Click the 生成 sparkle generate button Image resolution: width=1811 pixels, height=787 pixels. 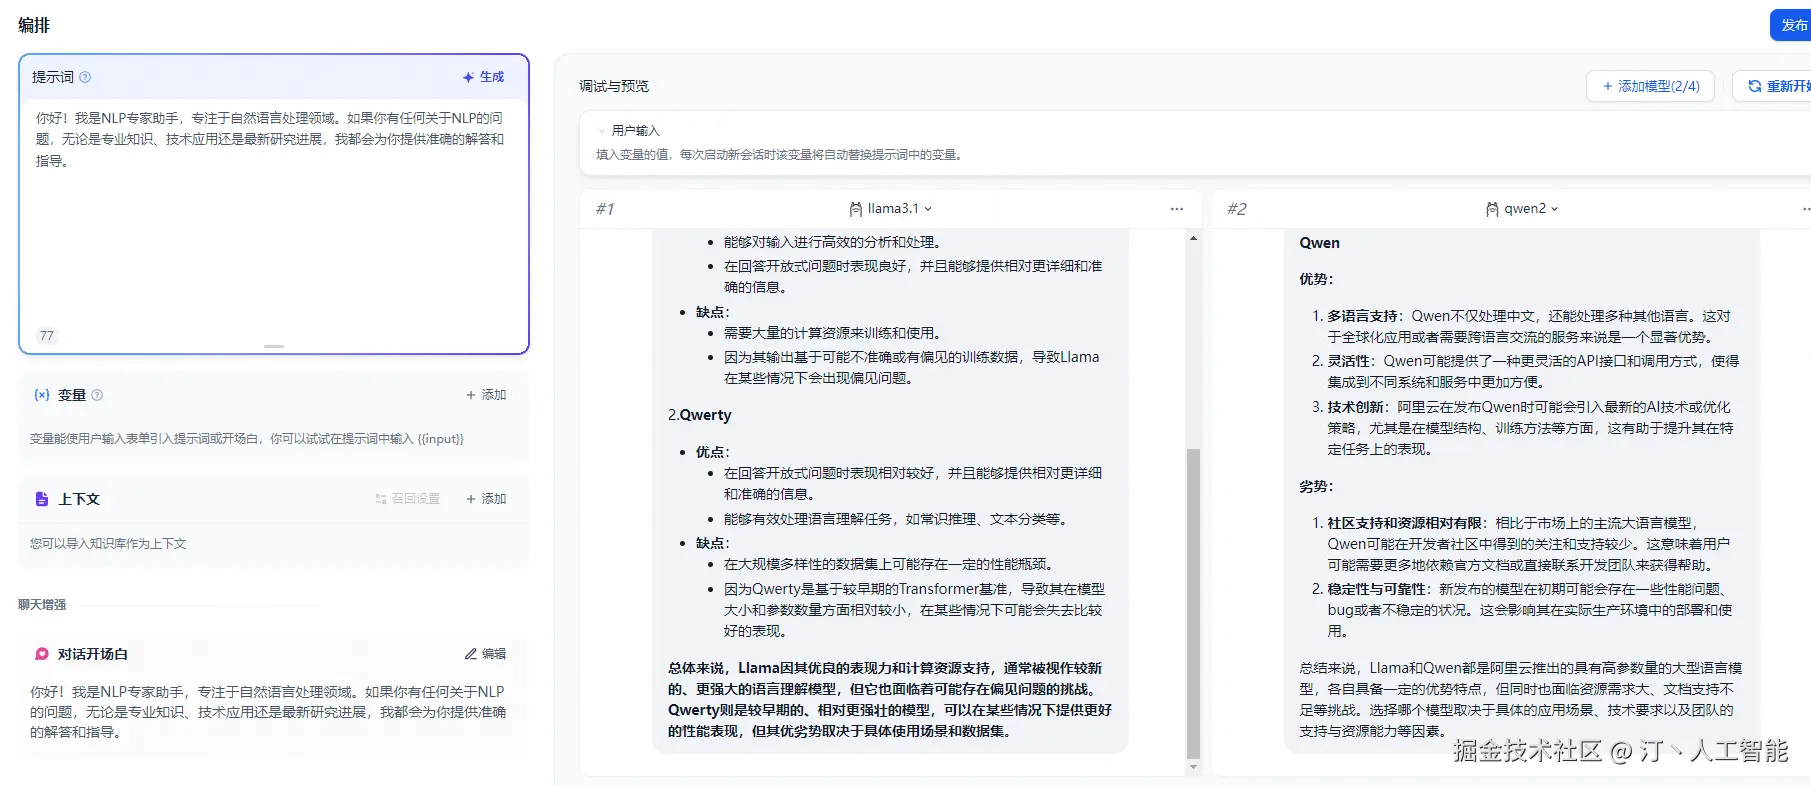coord(483,77)
